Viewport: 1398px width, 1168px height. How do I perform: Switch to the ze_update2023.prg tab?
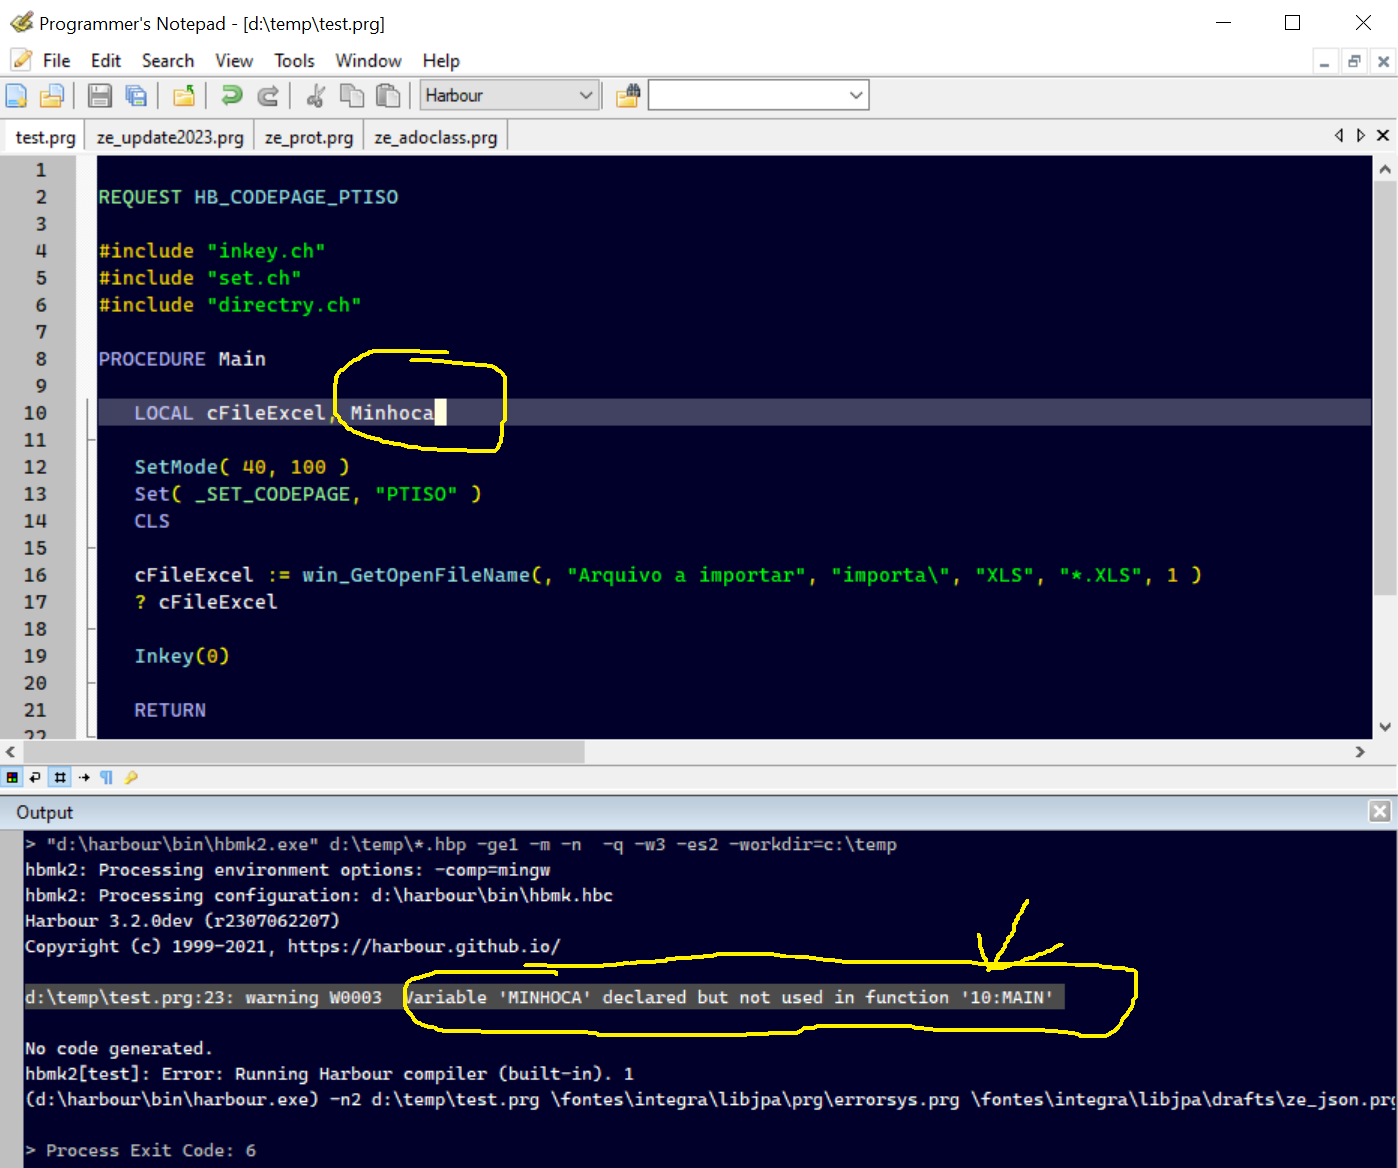point(170,137)
